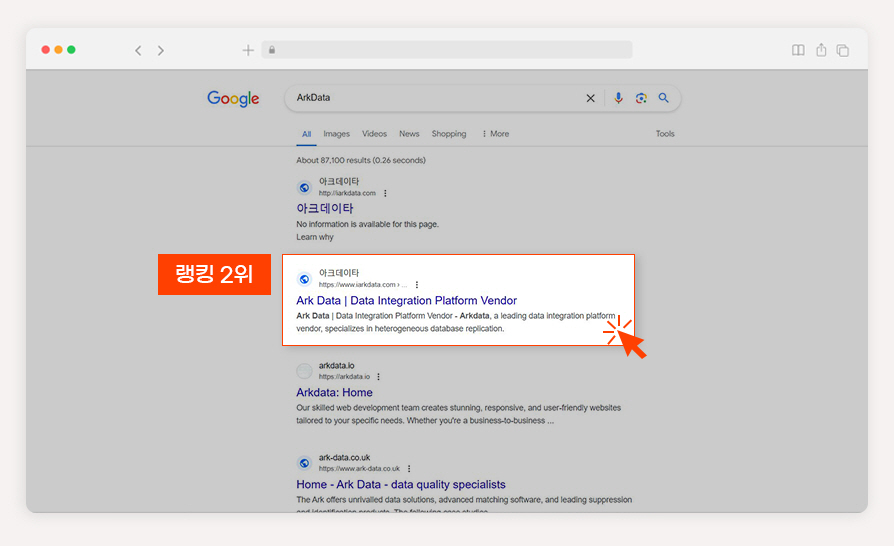
Task: Go back with the browser back arrow
Action: click(138, 51)
